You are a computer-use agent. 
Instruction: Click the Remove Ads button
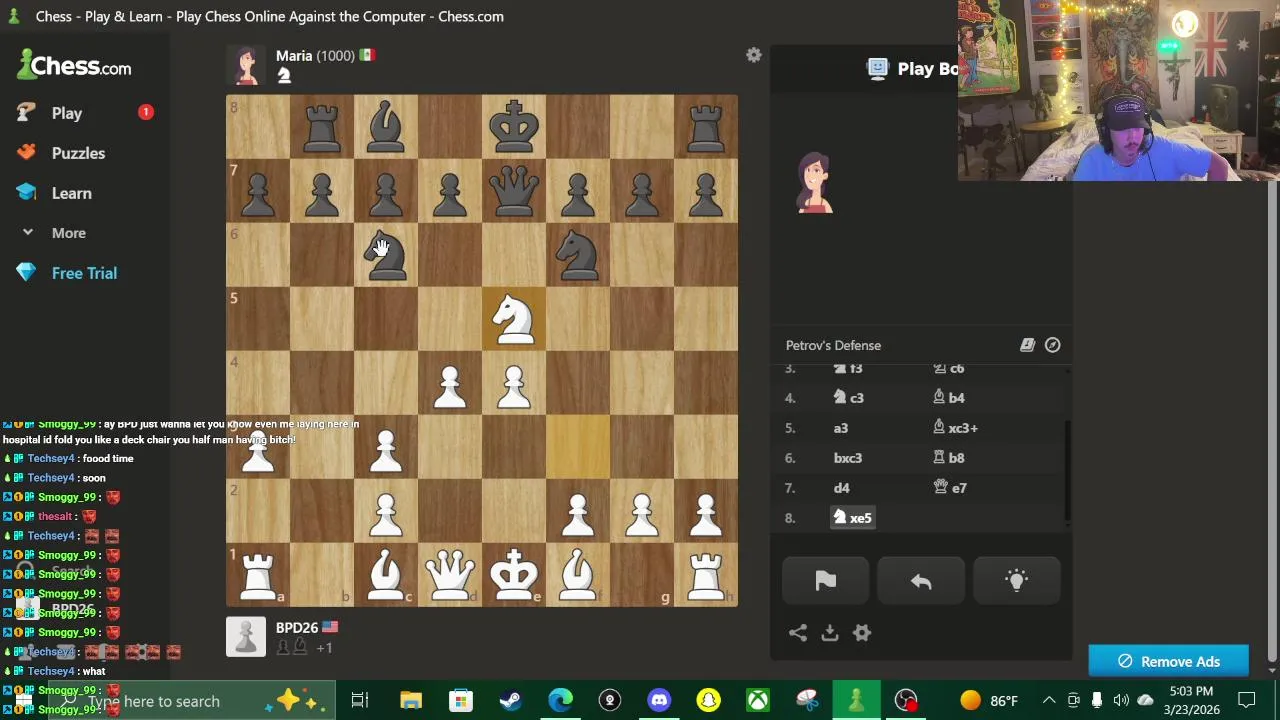(x=1168, y=661)
